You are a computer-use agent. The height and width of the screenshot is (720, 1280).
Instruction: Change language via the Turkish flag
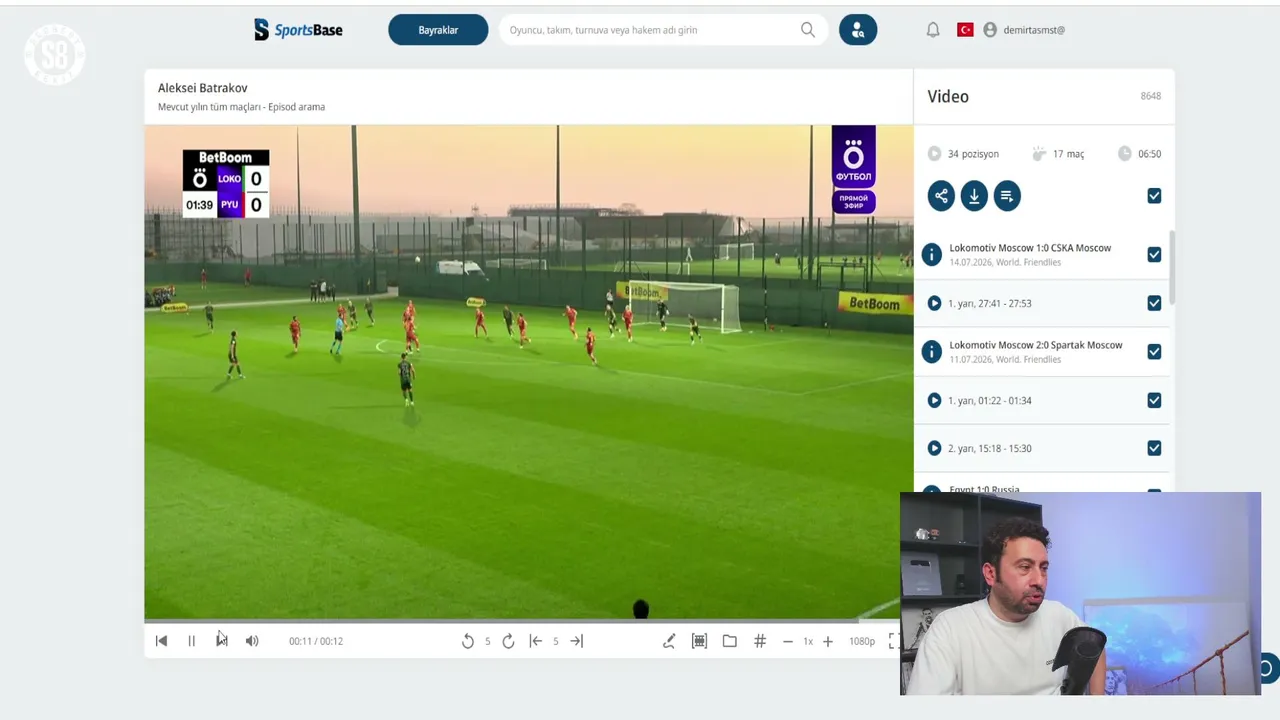(966, 30)
